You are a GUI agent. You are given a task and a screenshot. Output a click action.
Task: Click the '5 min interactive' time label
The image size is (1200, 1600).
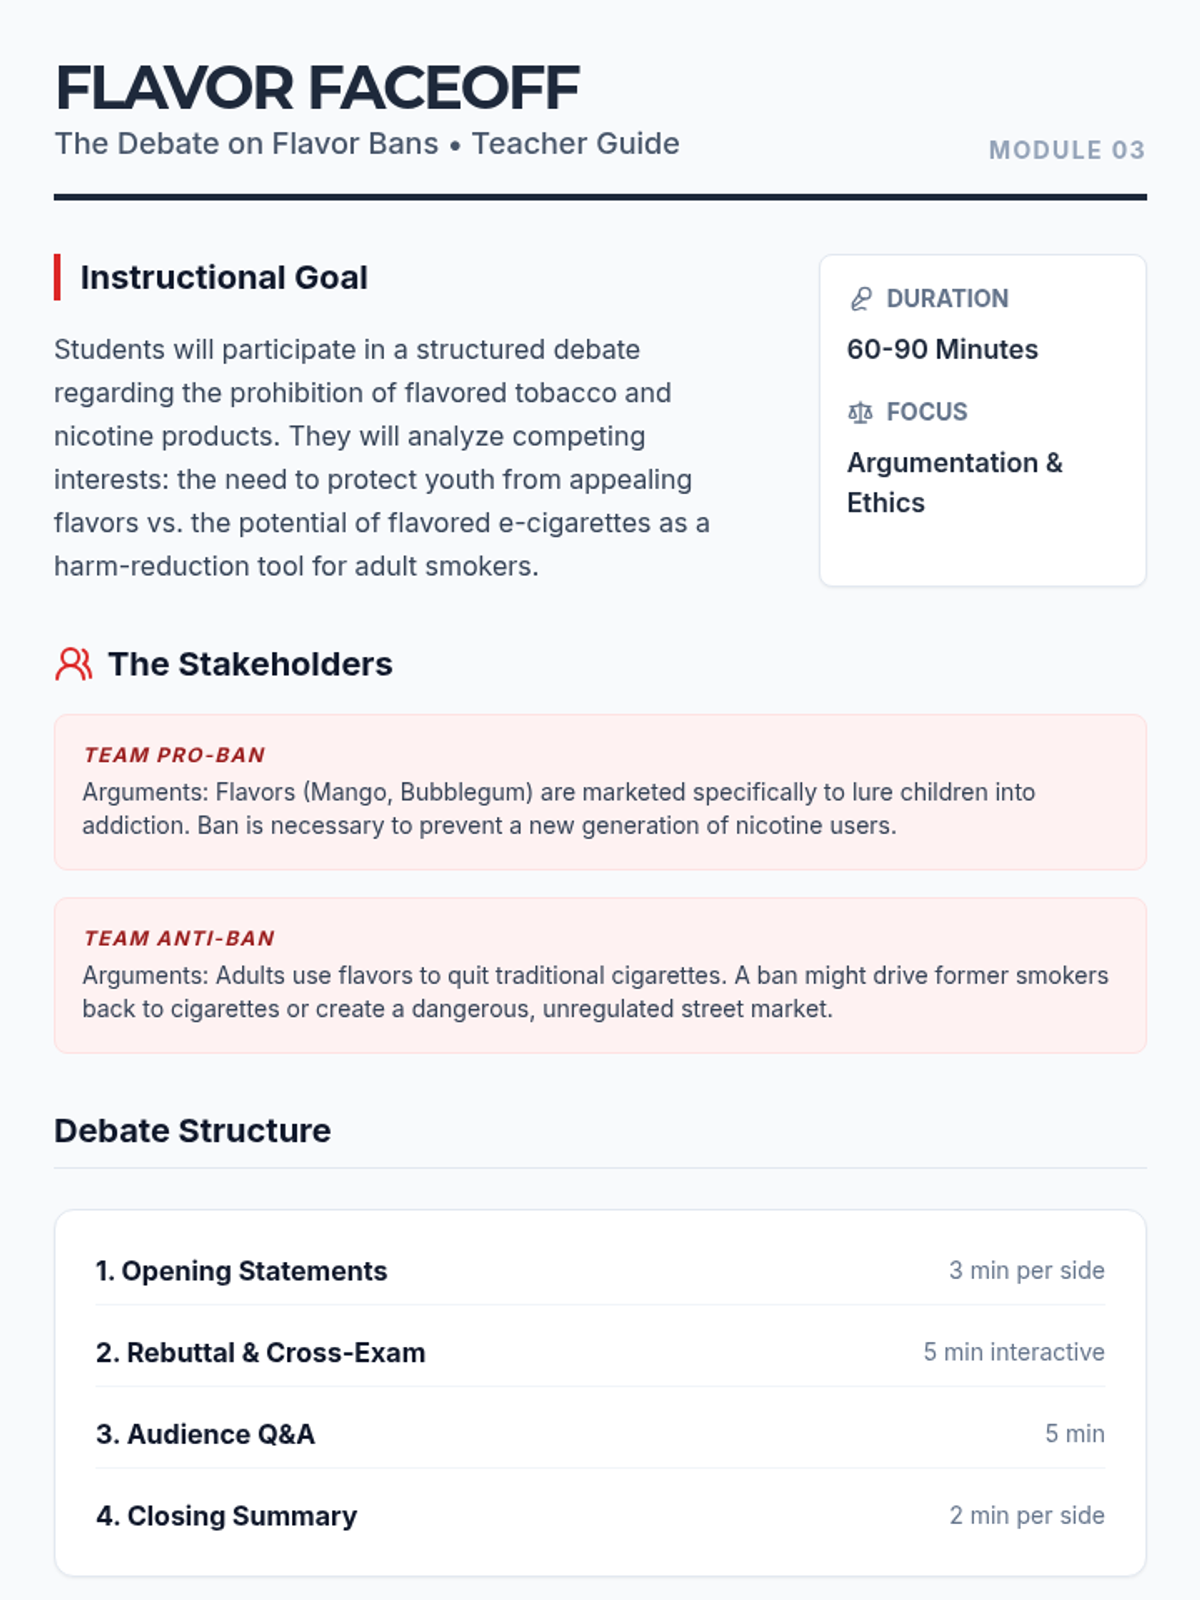[1013, 1352]
